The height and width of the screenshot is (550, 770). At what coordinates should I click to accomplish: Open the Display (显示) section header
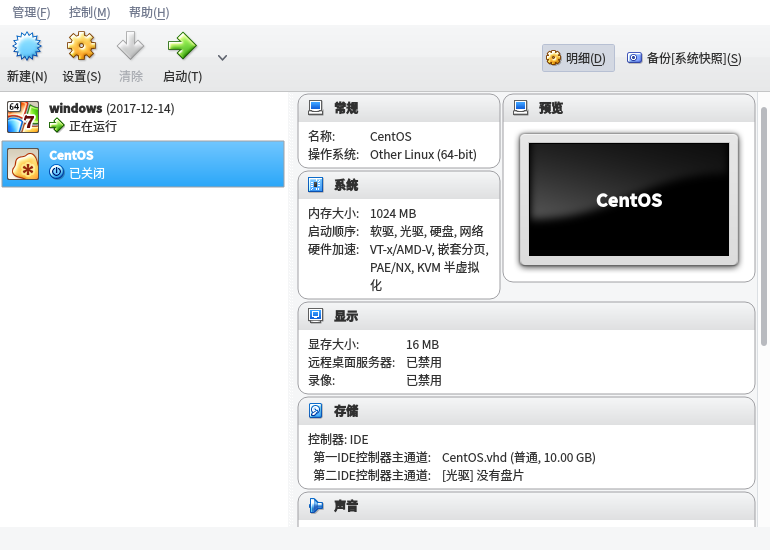point(526,316)
